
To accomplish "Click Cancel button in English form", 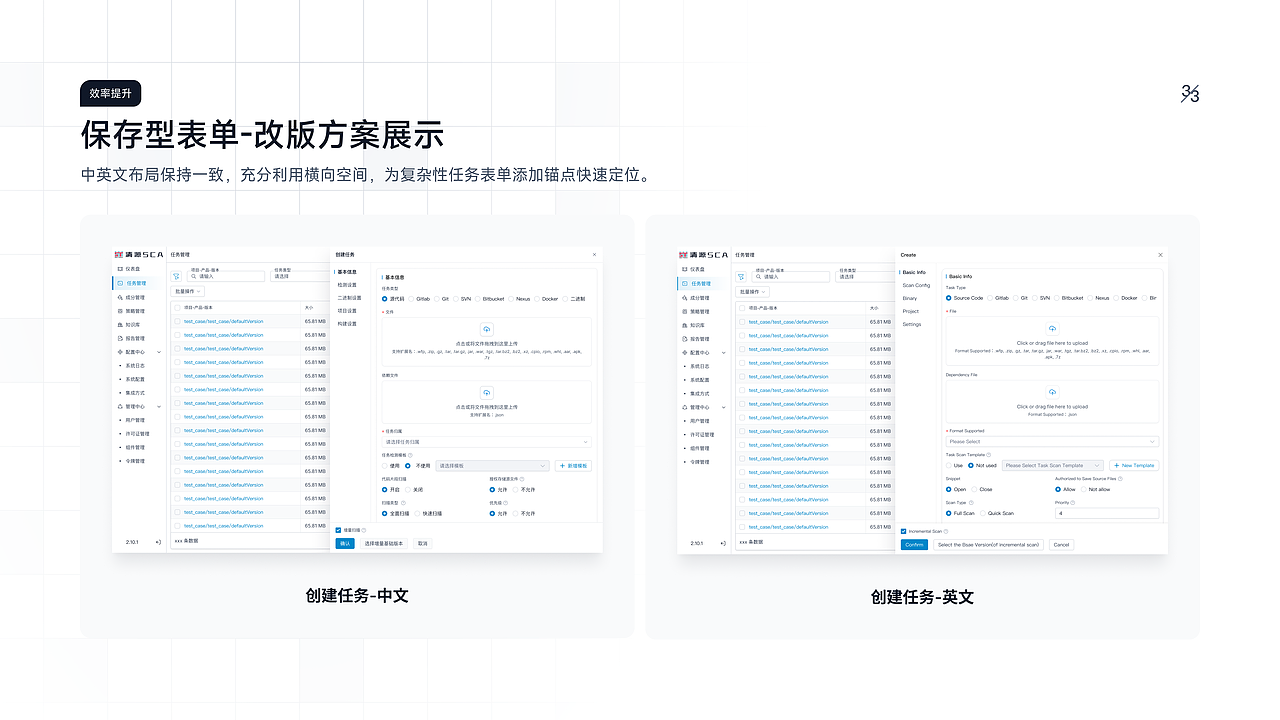I will 1061,545.
